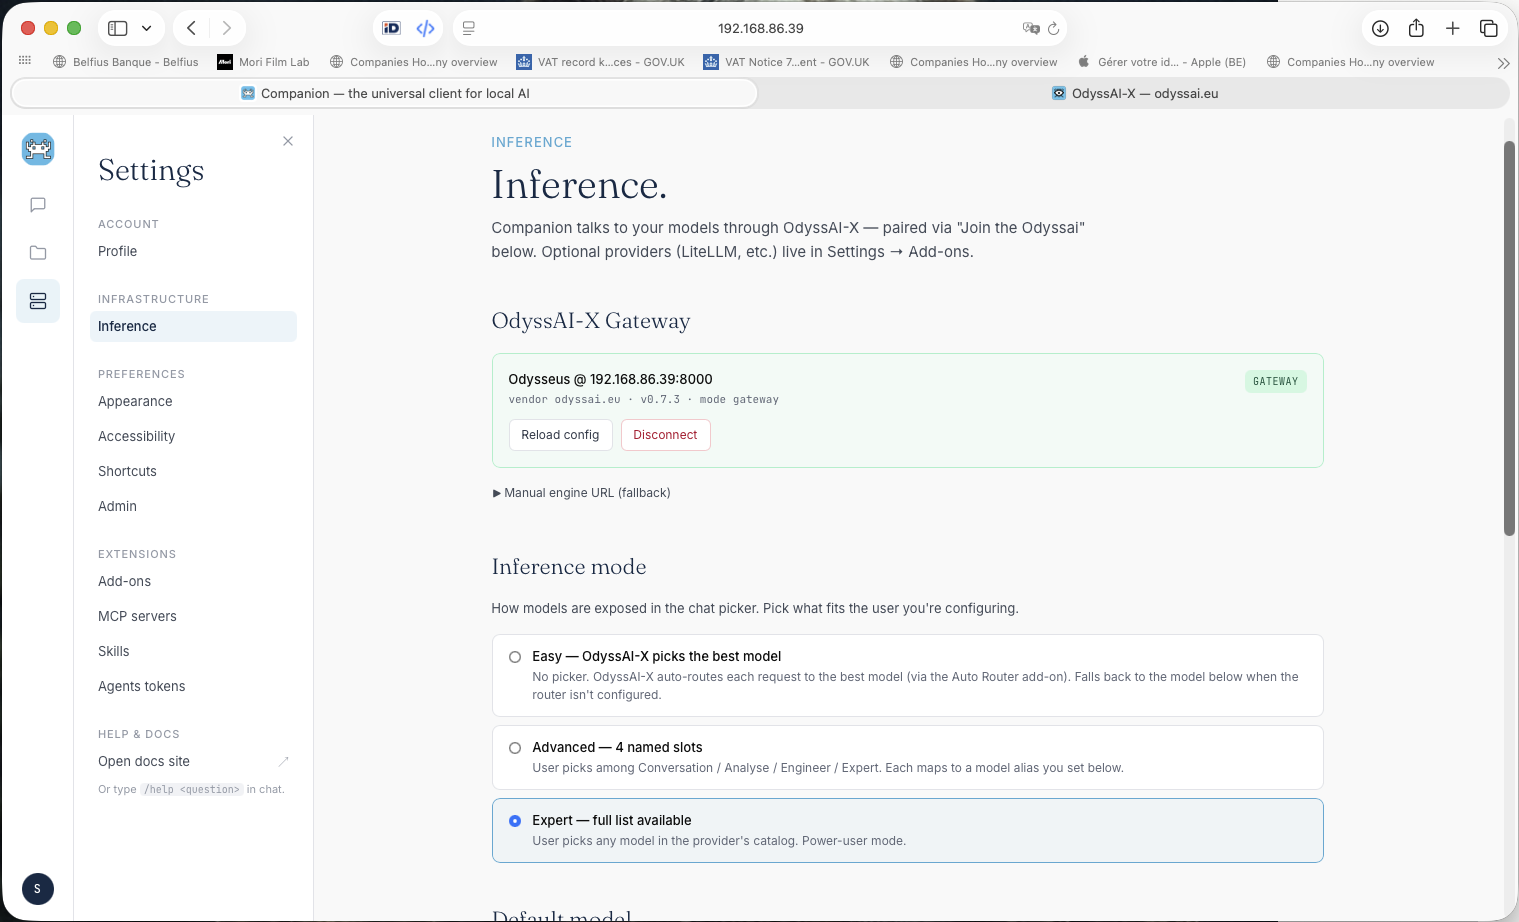Click the reader view page icon
The image size is (1519, 922).
click(x=469, y=28)
